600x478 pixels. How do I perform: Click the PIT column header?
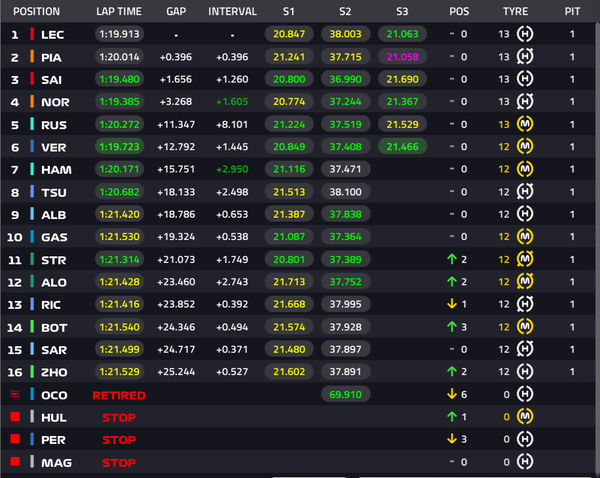point(572,11)
